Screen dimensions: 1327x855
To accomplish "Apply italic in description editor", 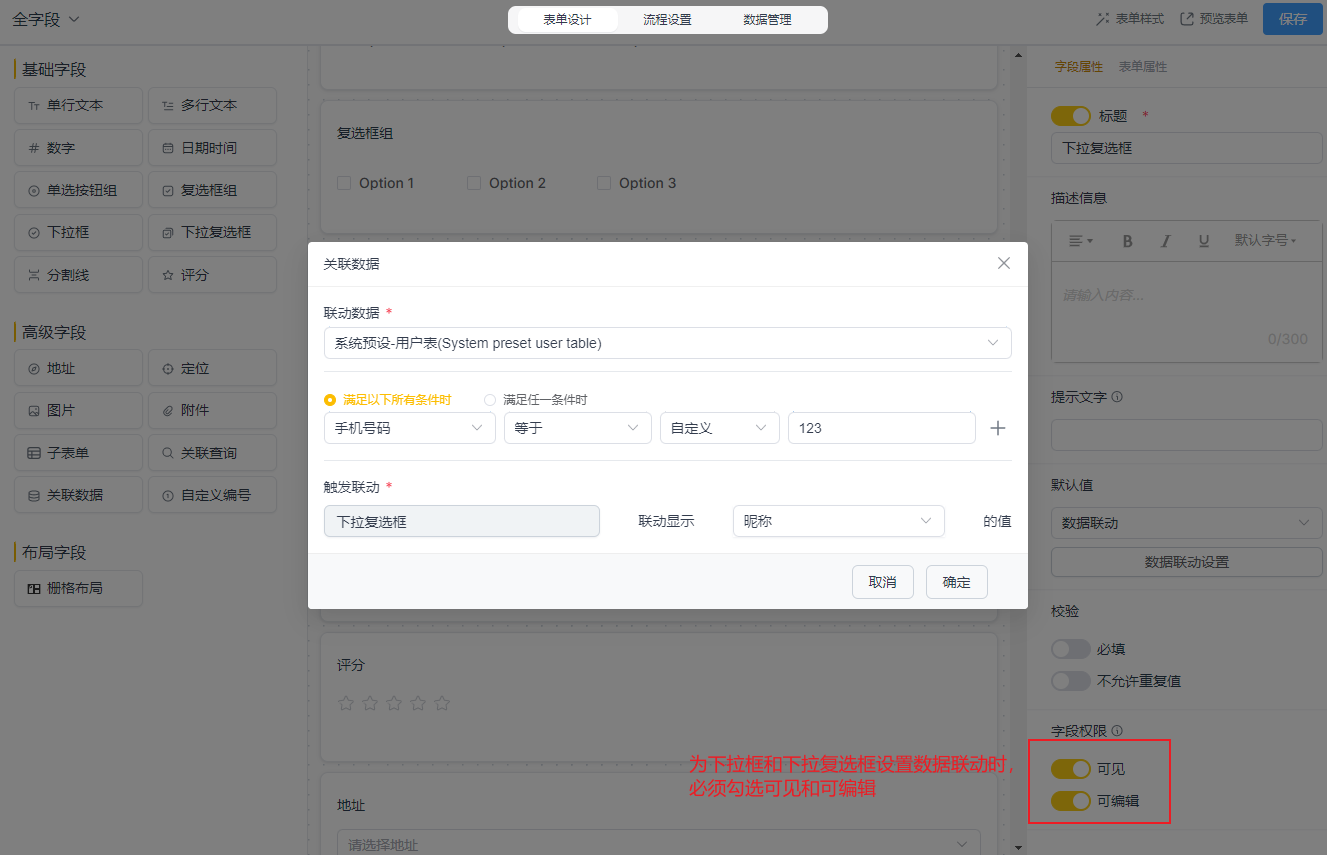I will click(1165, 241).
